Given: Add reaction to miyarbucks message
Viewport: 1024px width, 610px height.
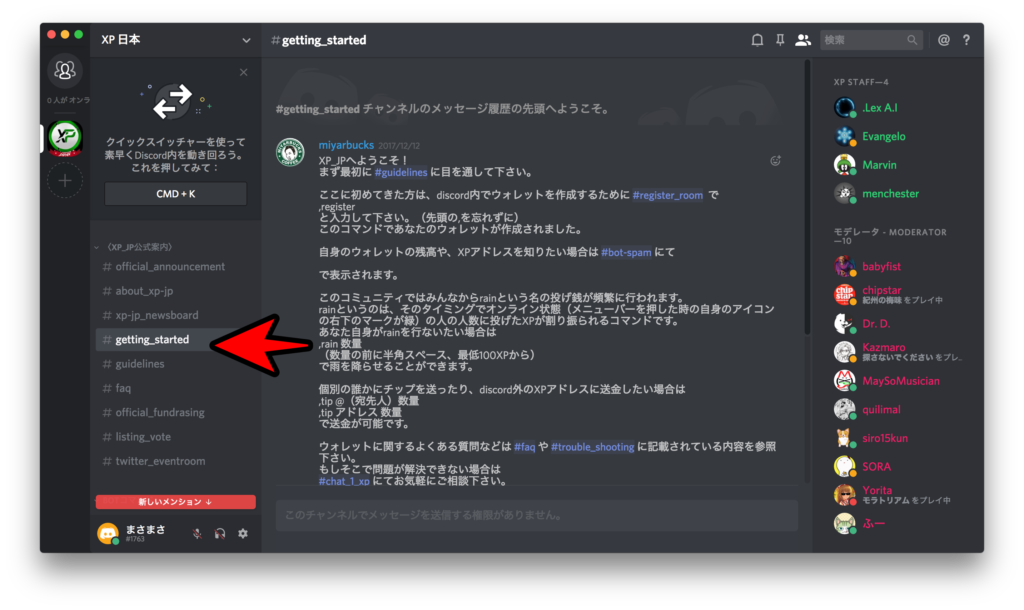Looking at the screenshot, I should [775, 161].
